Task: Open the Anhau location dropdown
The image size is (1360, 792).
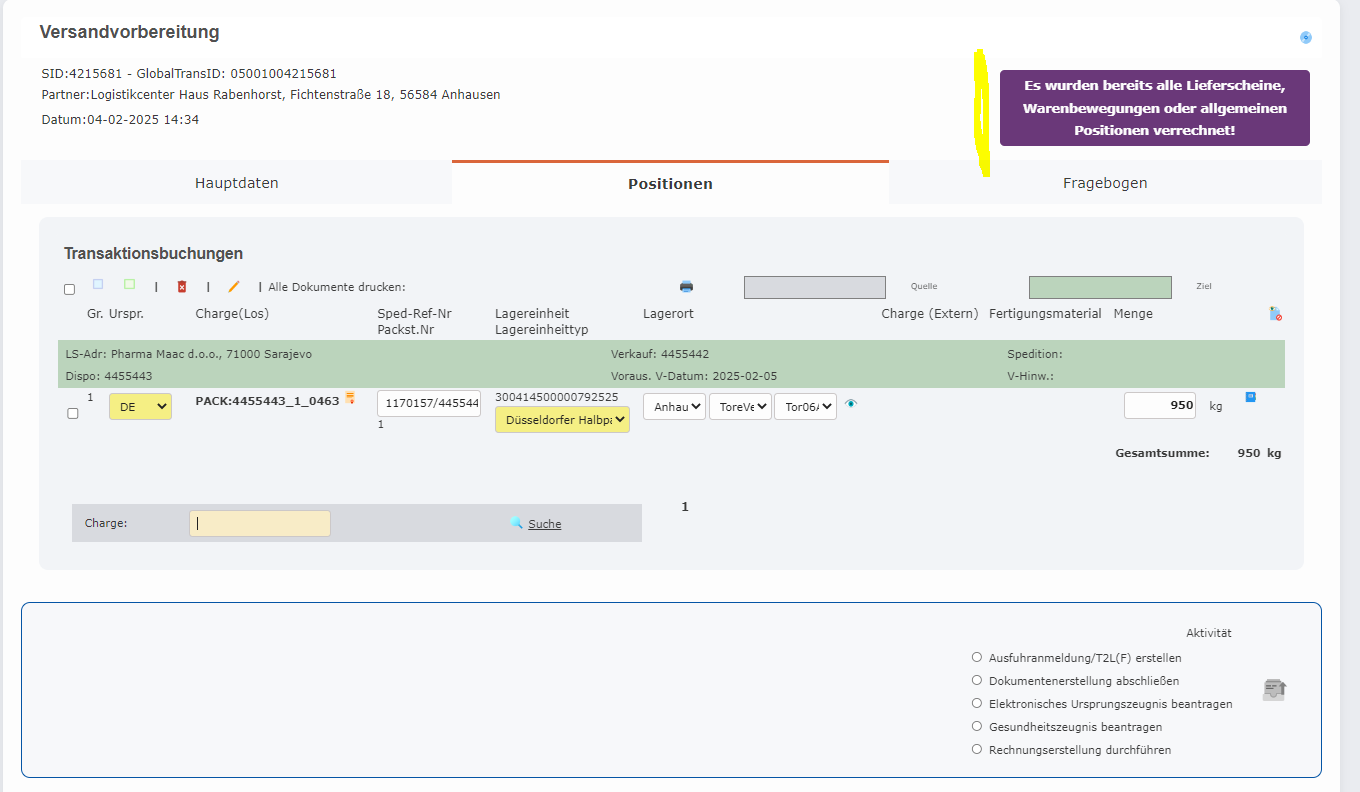Action: point(673,406)
